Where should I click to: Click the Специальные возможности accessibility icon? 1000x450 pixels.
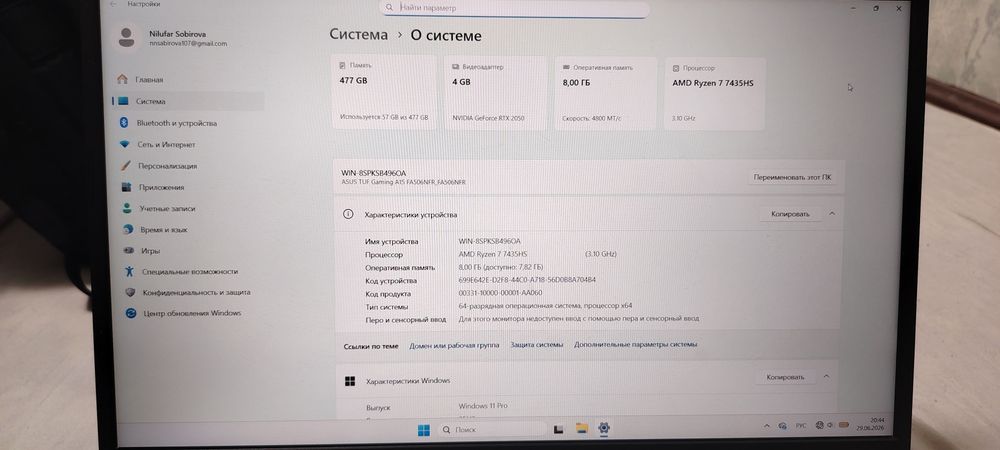[x=129, y=272]
